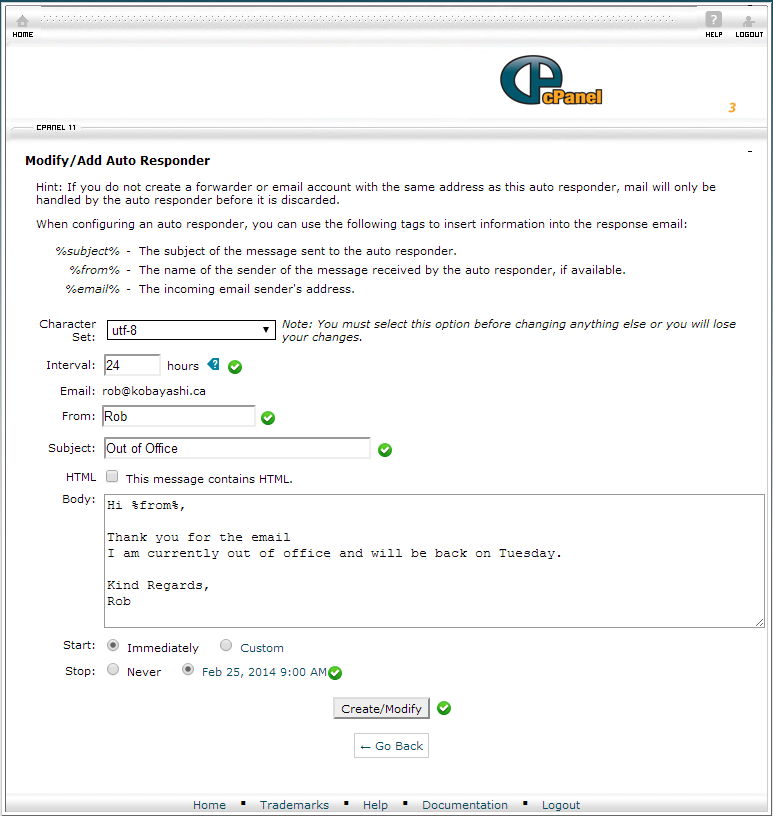Select Start Custom radio button

(x=225, y=645)
